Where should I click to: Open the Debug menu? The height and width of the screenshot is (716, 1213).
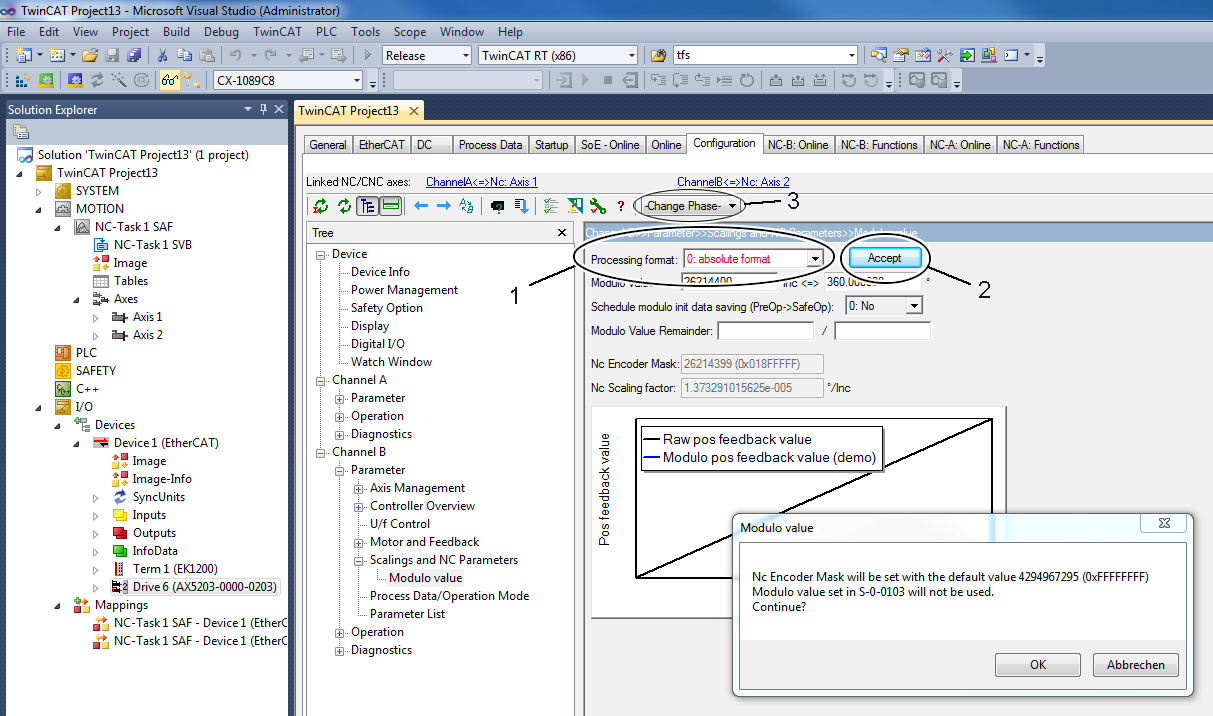[221, 32]
